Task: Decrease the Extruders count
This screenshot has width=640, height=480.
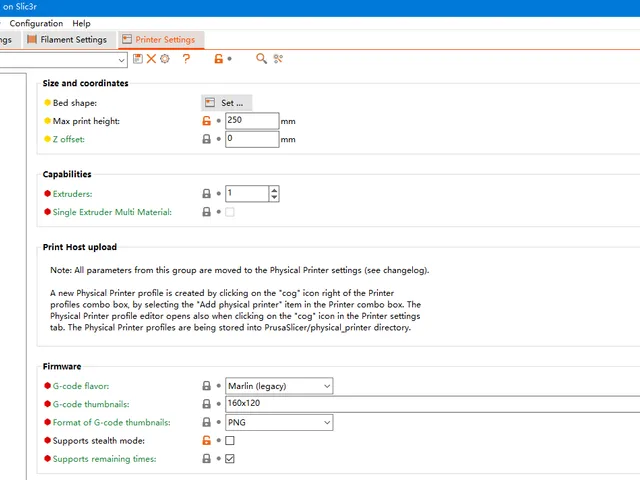Action: [x=274, y=198]
